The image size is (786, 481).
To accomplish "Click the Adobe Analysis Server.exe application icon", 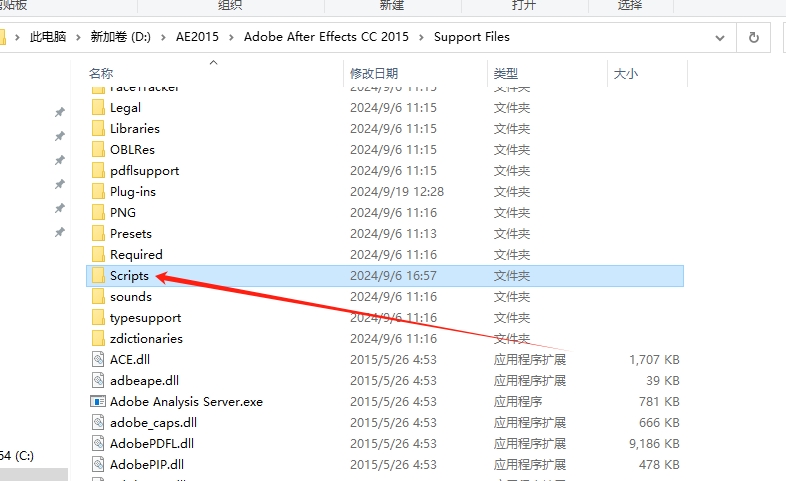I will (98, 402).
